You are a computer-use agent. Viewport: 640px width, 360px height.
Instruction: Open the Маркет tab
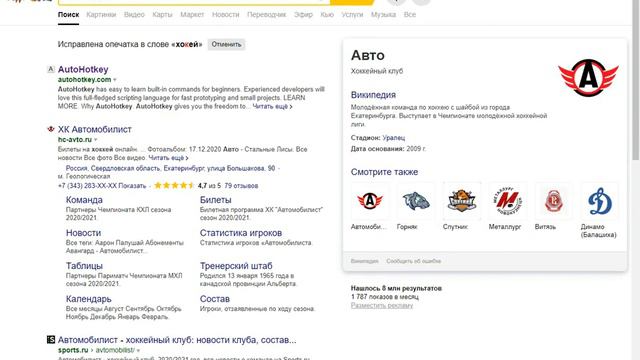coord(192,14)
